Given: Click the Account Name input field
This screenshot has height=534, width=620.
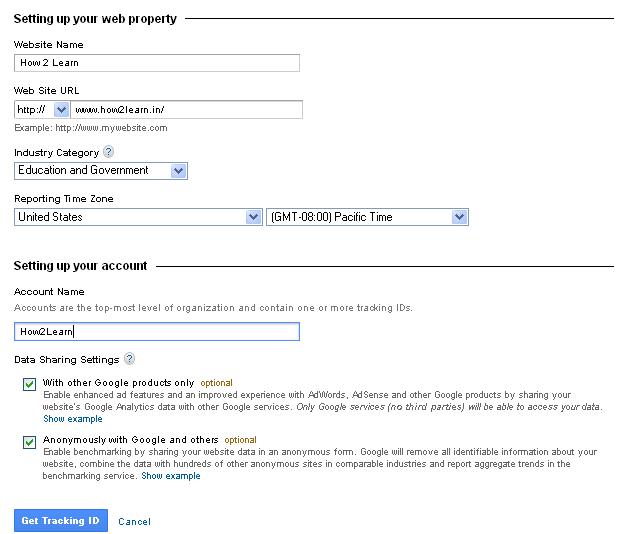Looking at the screenshot, I should (x=157, y=331).
